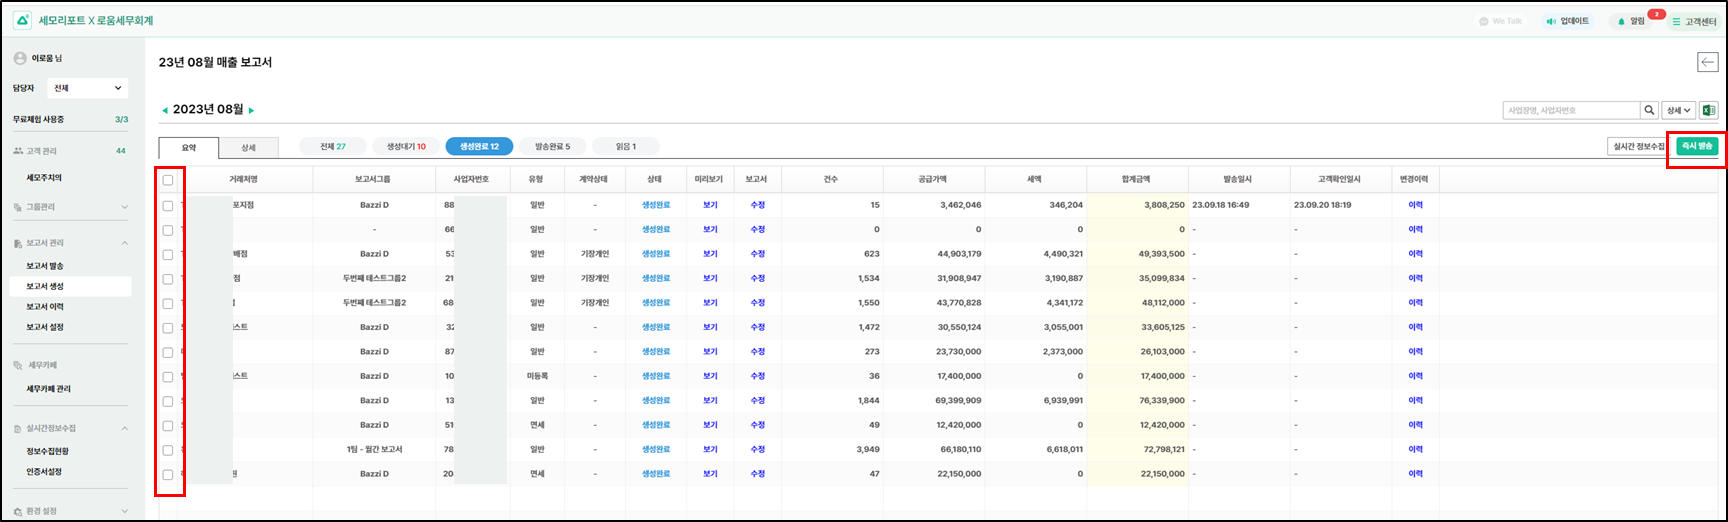The image size is (1728, 522).
Task: Click the 실시간 정보수집 button
Action: tap(1639, 147)
